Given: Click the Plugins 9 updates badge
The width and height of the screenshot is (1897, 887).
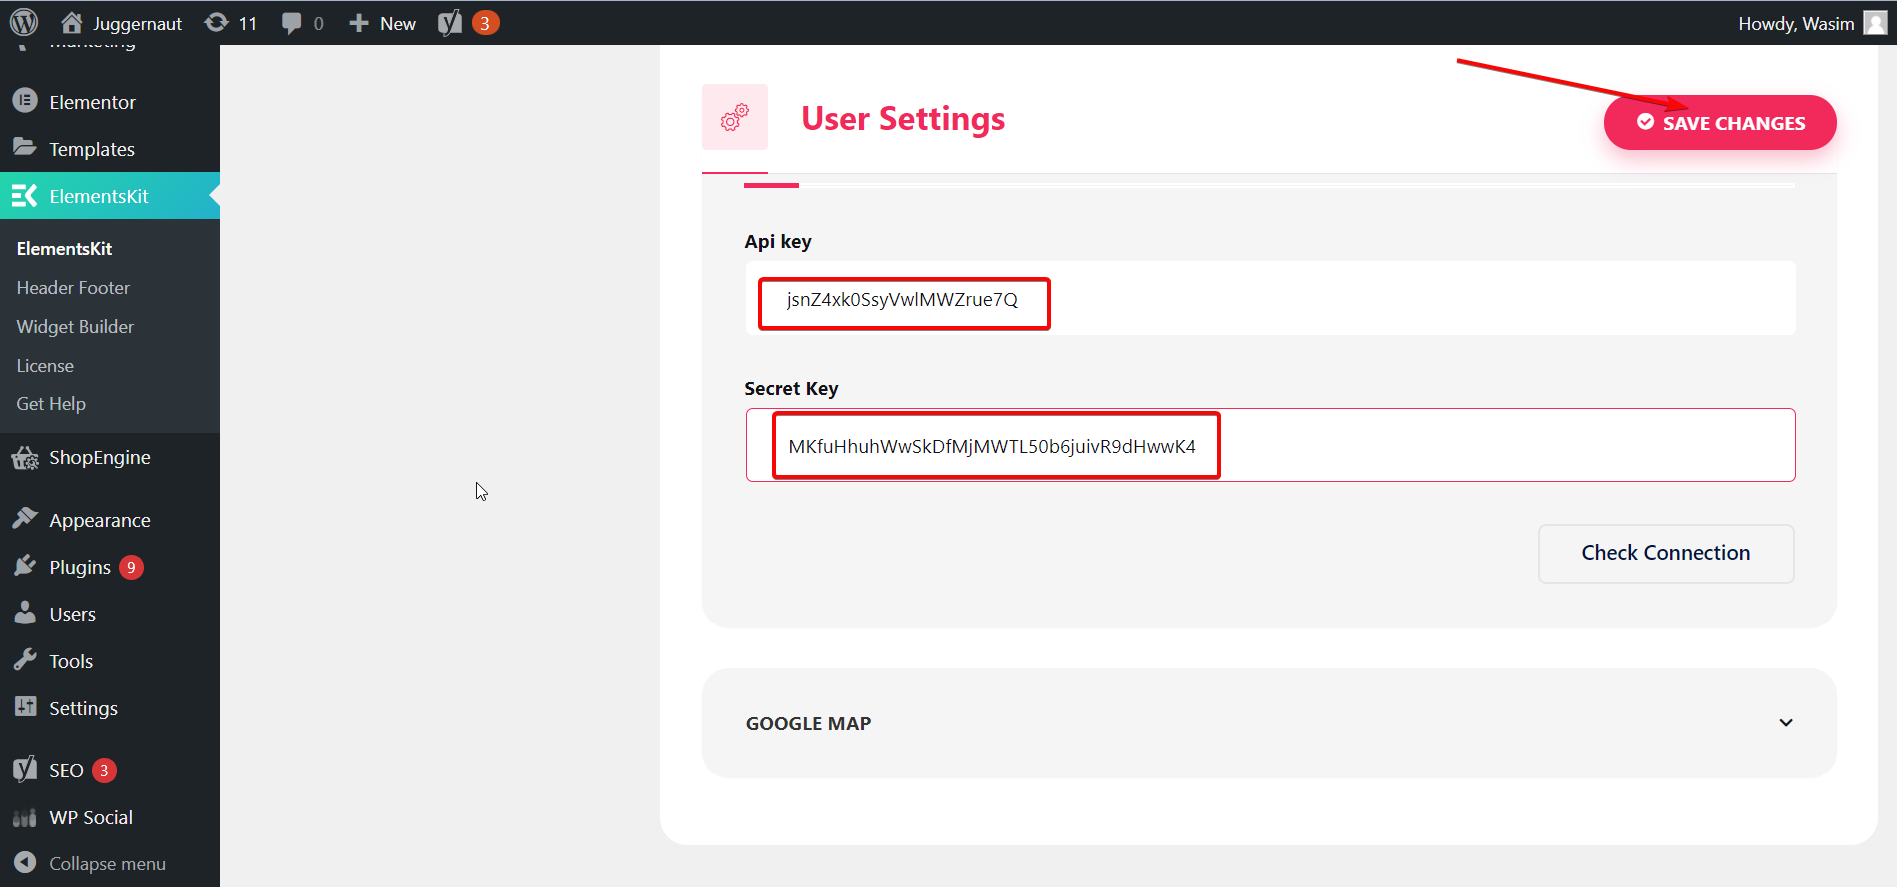Looking at the screenshot, I should click(x=131, y=567).
